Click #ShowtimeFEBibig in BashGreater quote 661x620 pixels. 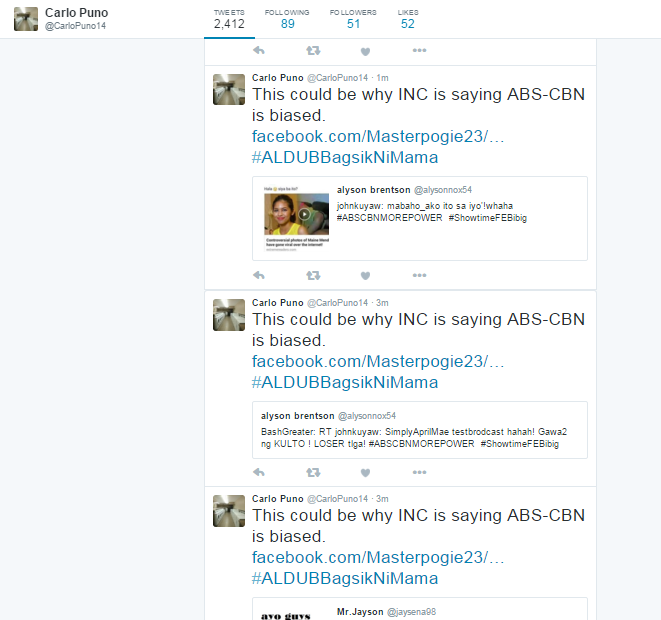[520, 444]
